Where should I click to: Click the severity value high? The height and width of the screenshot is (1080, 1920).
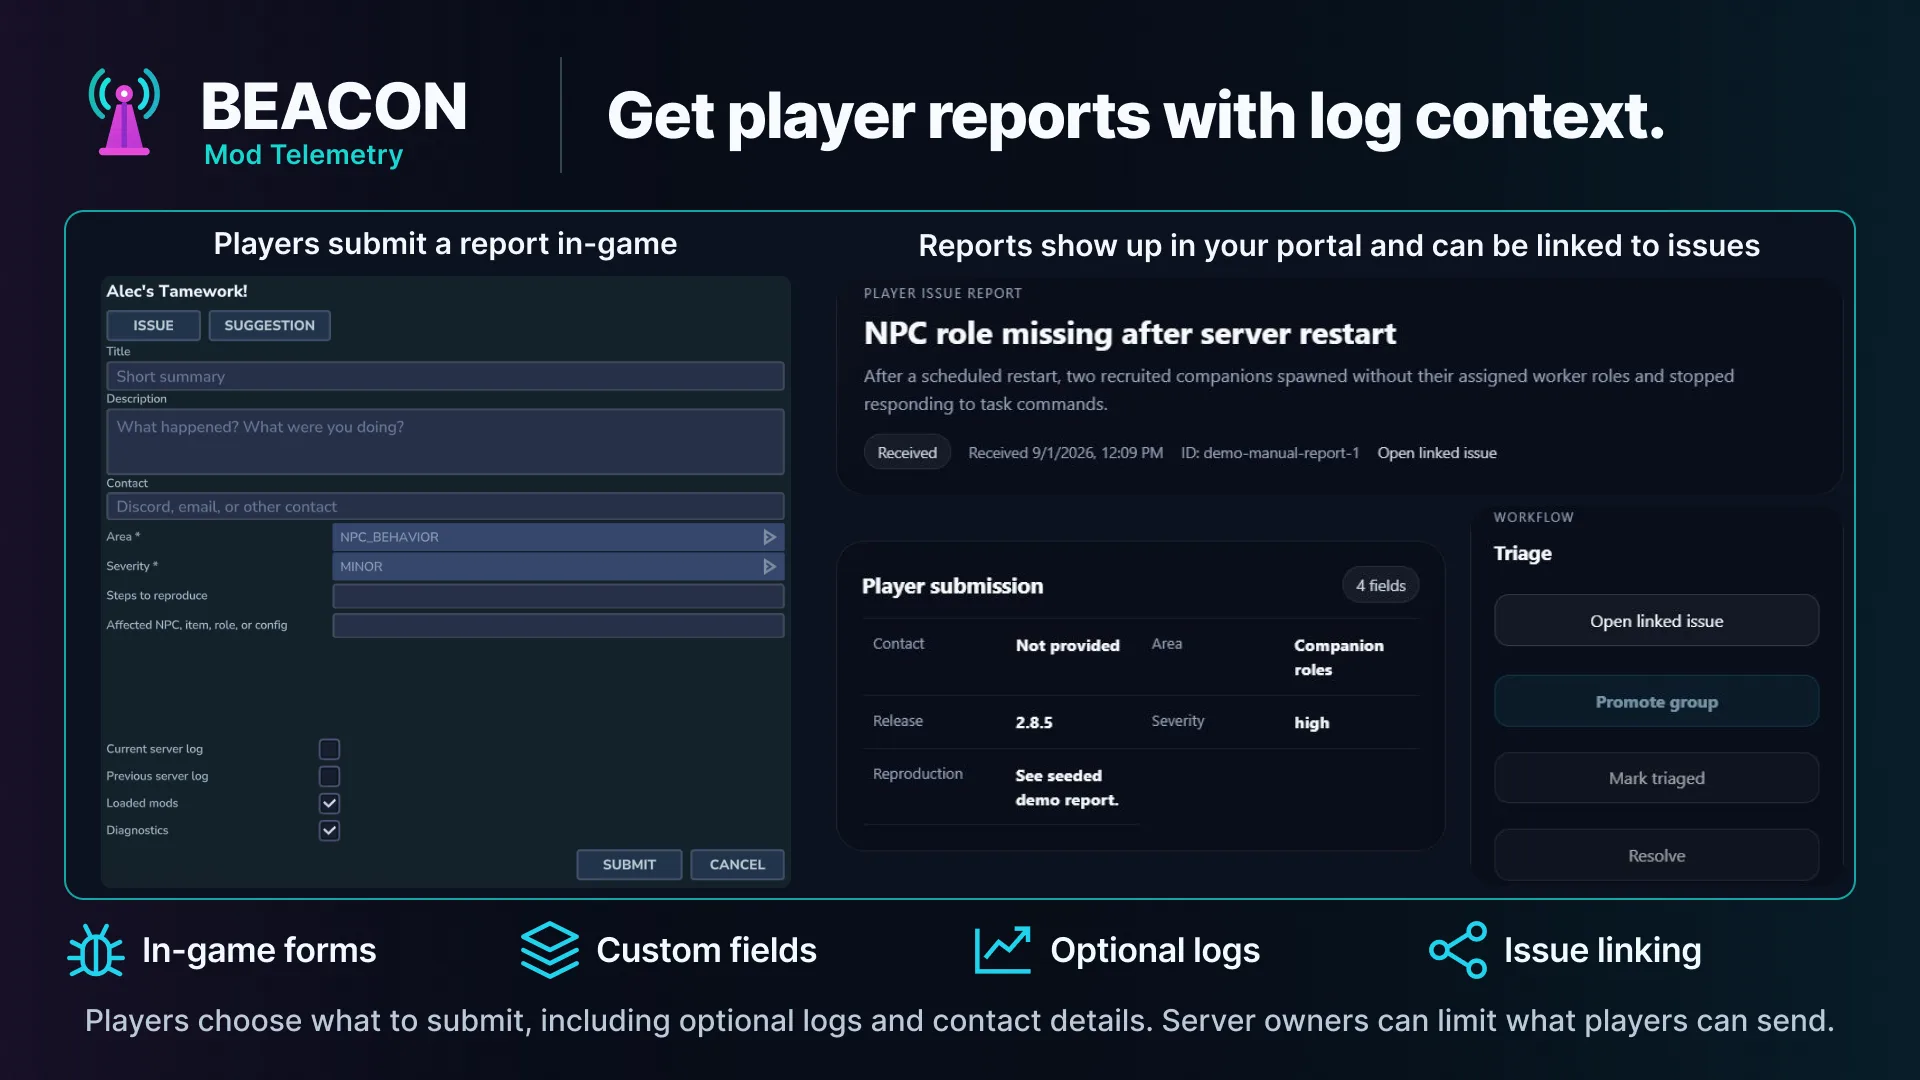pyautogui.click(x=1312, y=722)
